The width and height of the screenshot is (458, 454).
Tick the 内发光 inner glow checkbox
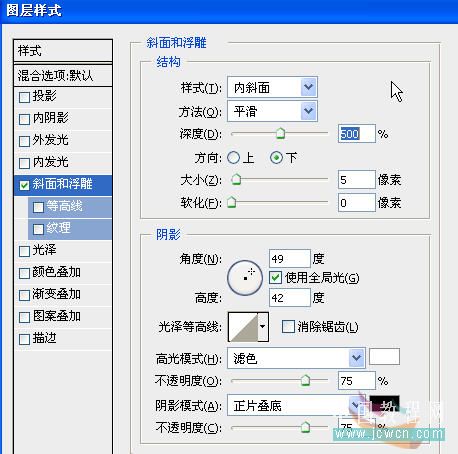pyautogui.click(x=24, y=163)
